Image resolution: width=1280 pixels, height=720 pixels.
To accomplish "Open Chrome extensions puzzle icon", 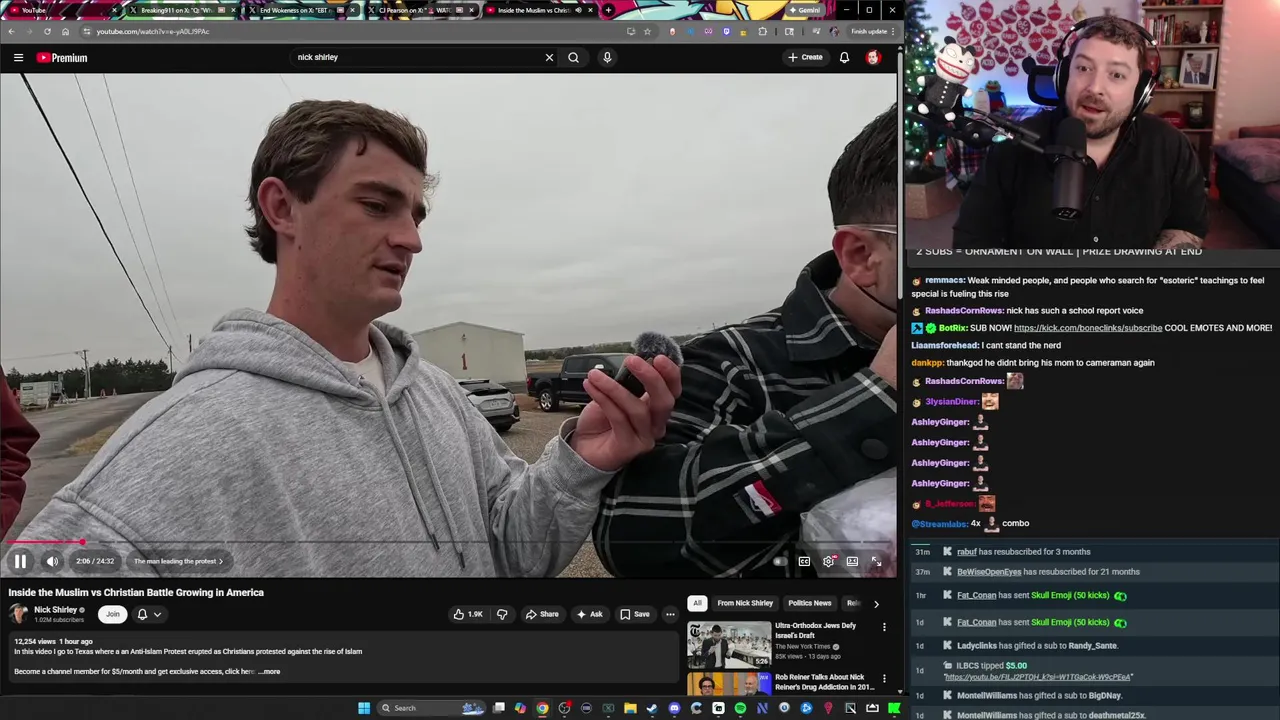I will pos(762,31).
